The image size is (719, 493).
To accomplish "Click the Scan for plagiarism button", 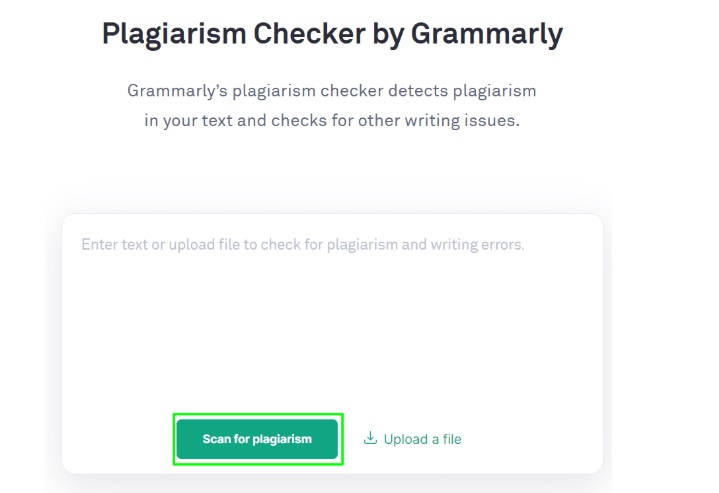I will pyautogui.click(x=257, y=439).
